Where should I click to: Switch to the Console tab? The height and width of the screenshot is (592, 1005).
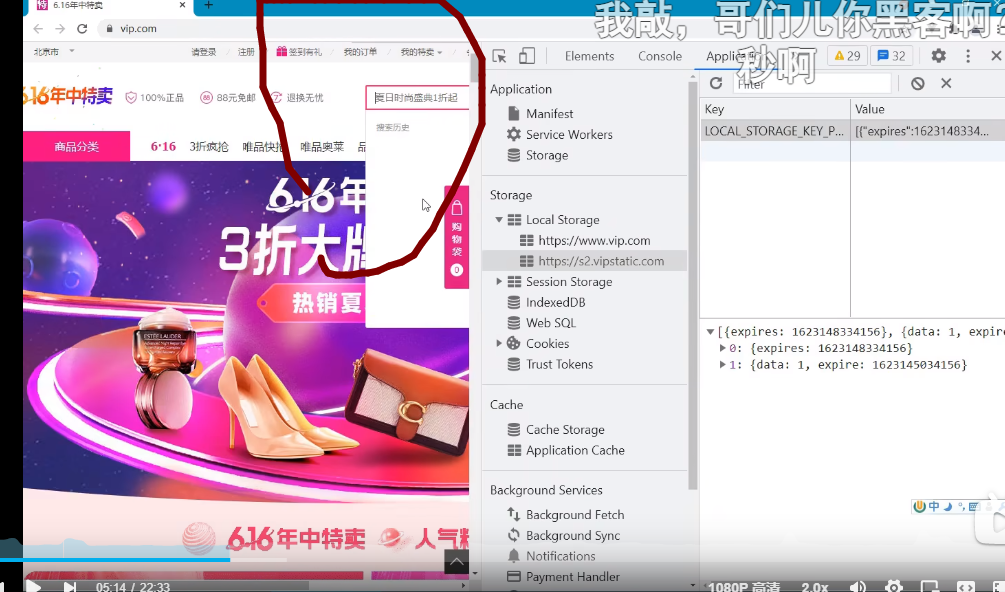click(x=660, y=56)
